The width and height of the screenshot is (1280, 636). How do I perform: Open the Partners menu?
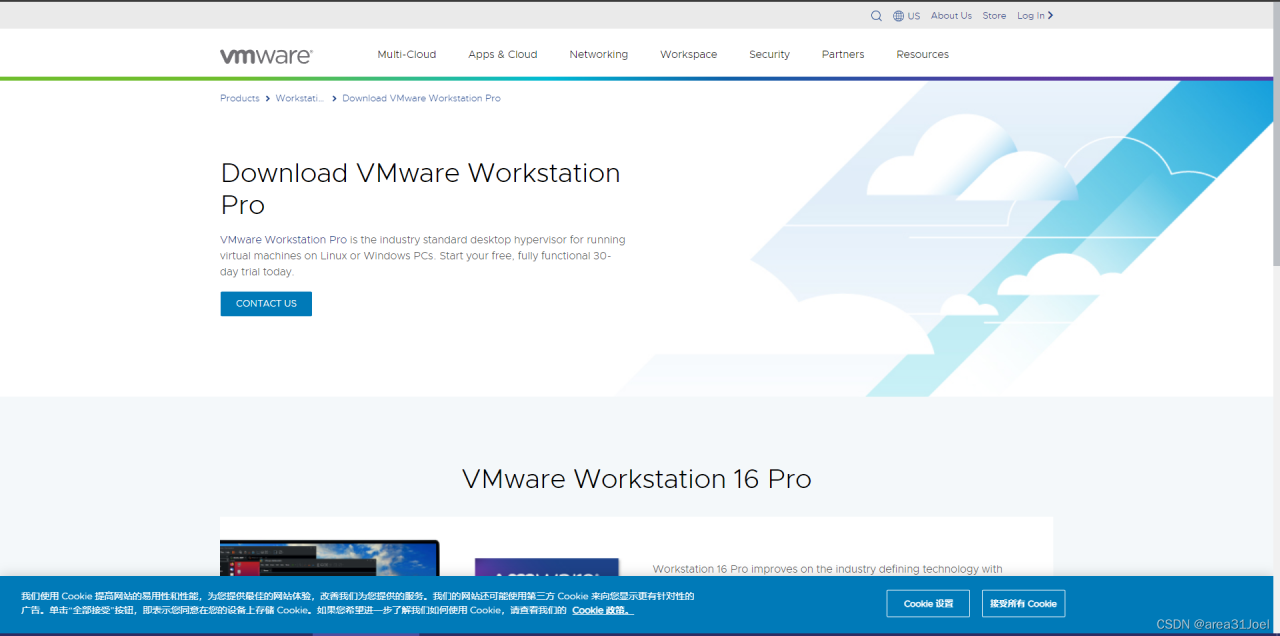click(843, 55)
